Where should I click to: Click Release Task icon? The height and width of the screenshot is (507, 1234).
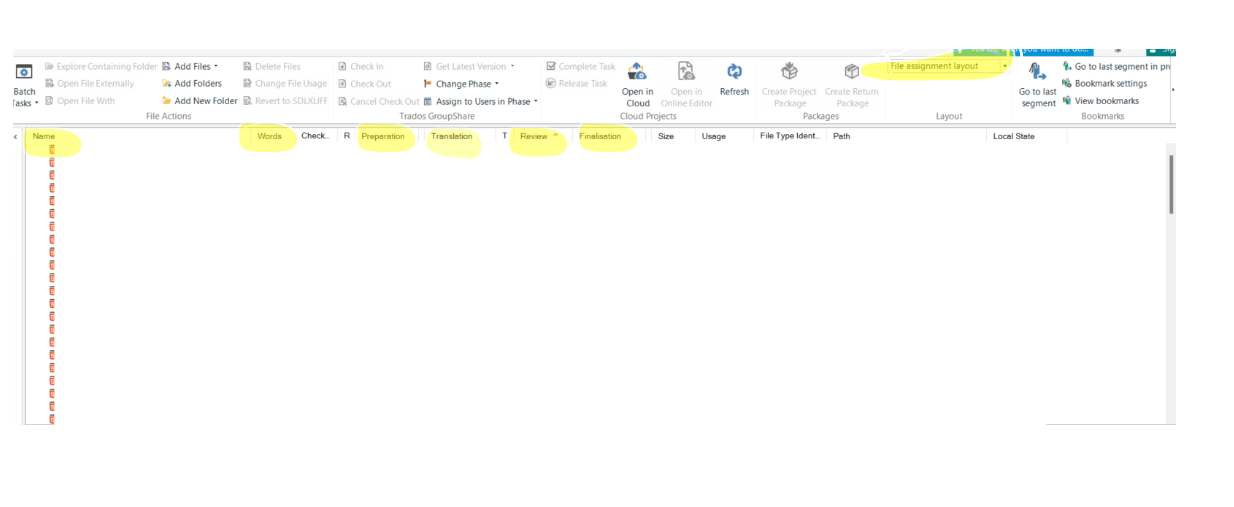pyautogui.click(x=551, y=84)
